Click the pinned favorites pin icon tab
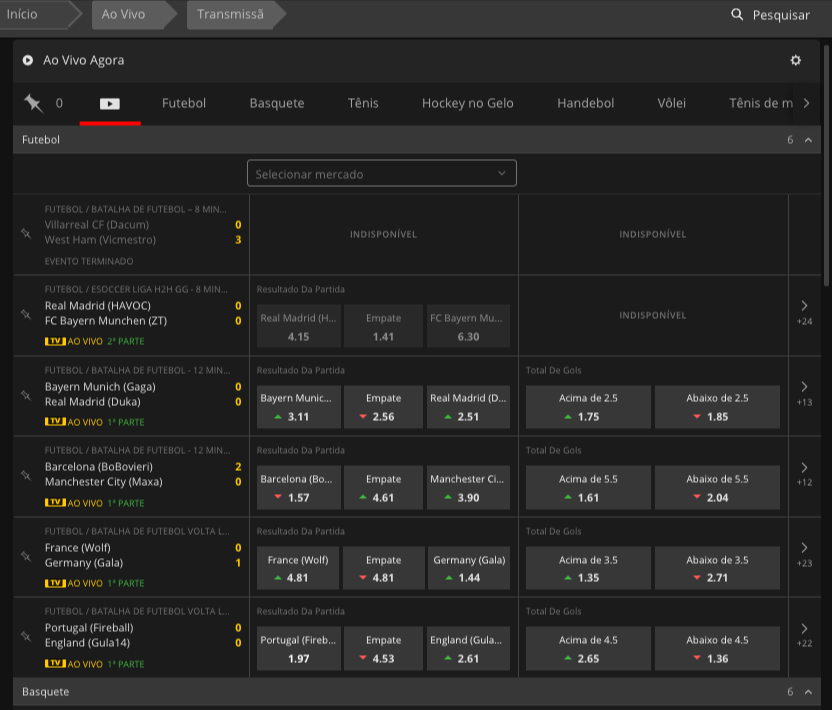This screenshot has width=832, height=710. [34, 103]
